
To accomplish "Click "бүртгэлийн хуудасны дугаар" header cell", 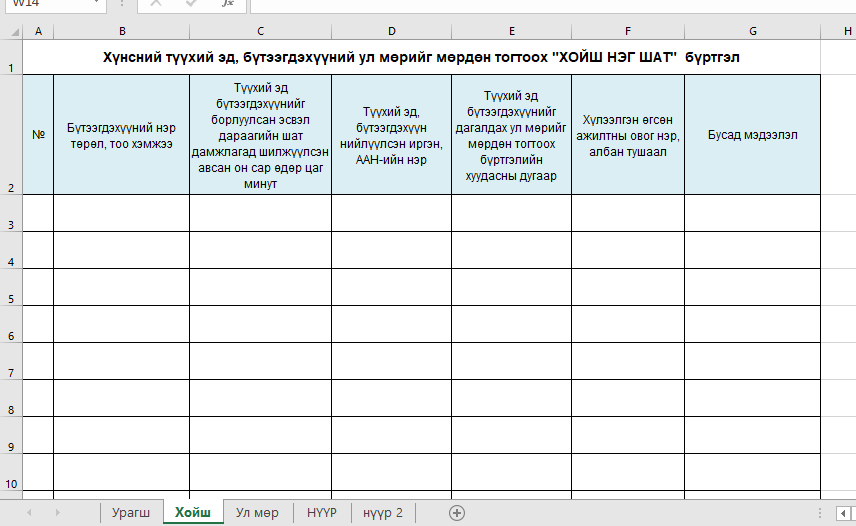I will coord(512,135).
